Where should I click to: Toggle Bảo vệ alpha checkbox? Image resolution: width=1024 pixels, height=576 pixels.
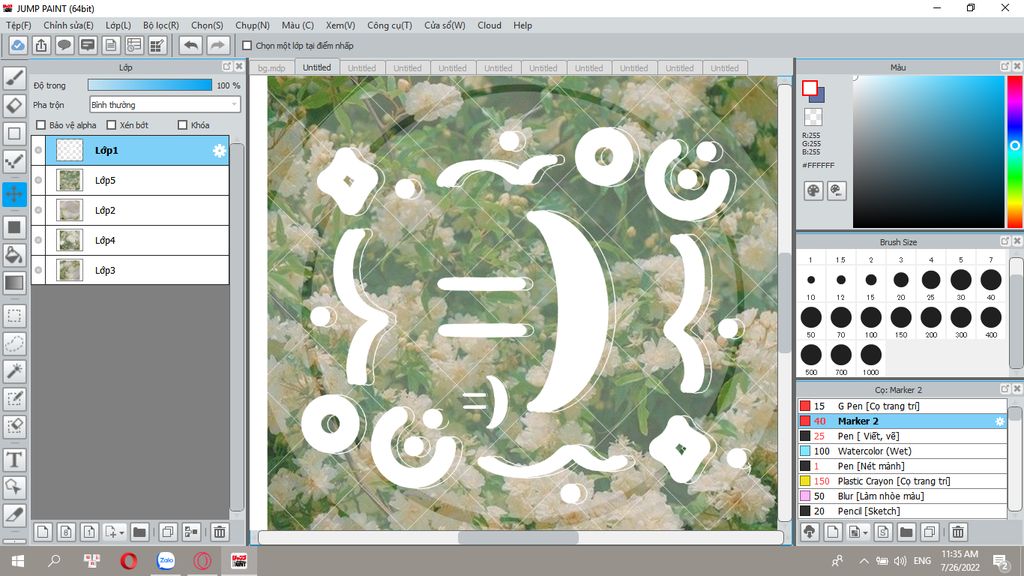click(x=41, y=125)
